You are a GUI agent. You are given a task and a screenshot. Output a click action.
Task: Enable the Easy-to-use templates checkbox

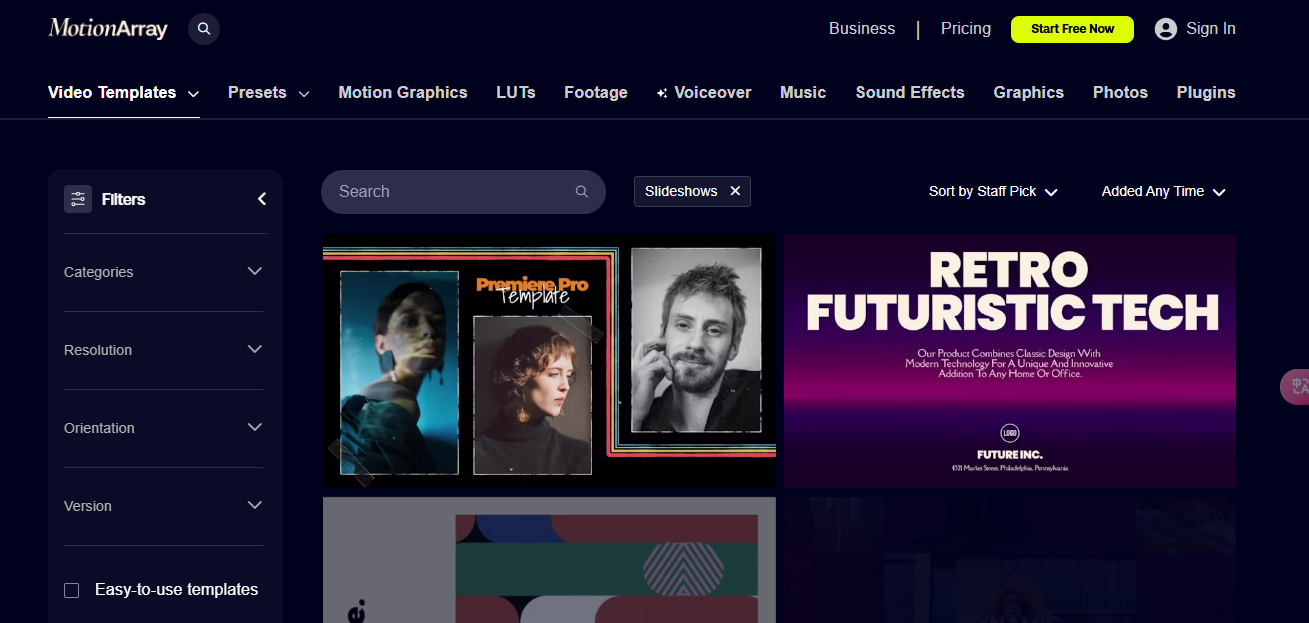click(x=71, y=590)
